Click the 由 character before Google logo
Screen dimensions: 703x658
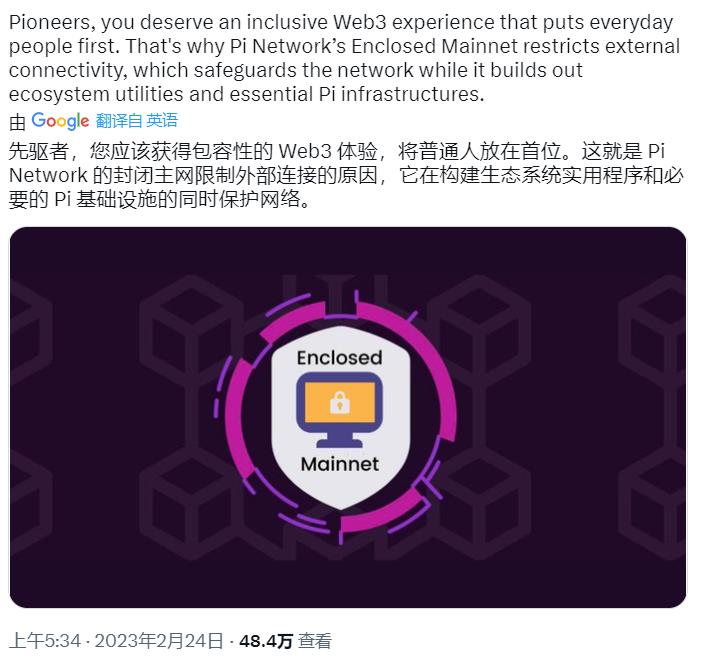point(17,122)
